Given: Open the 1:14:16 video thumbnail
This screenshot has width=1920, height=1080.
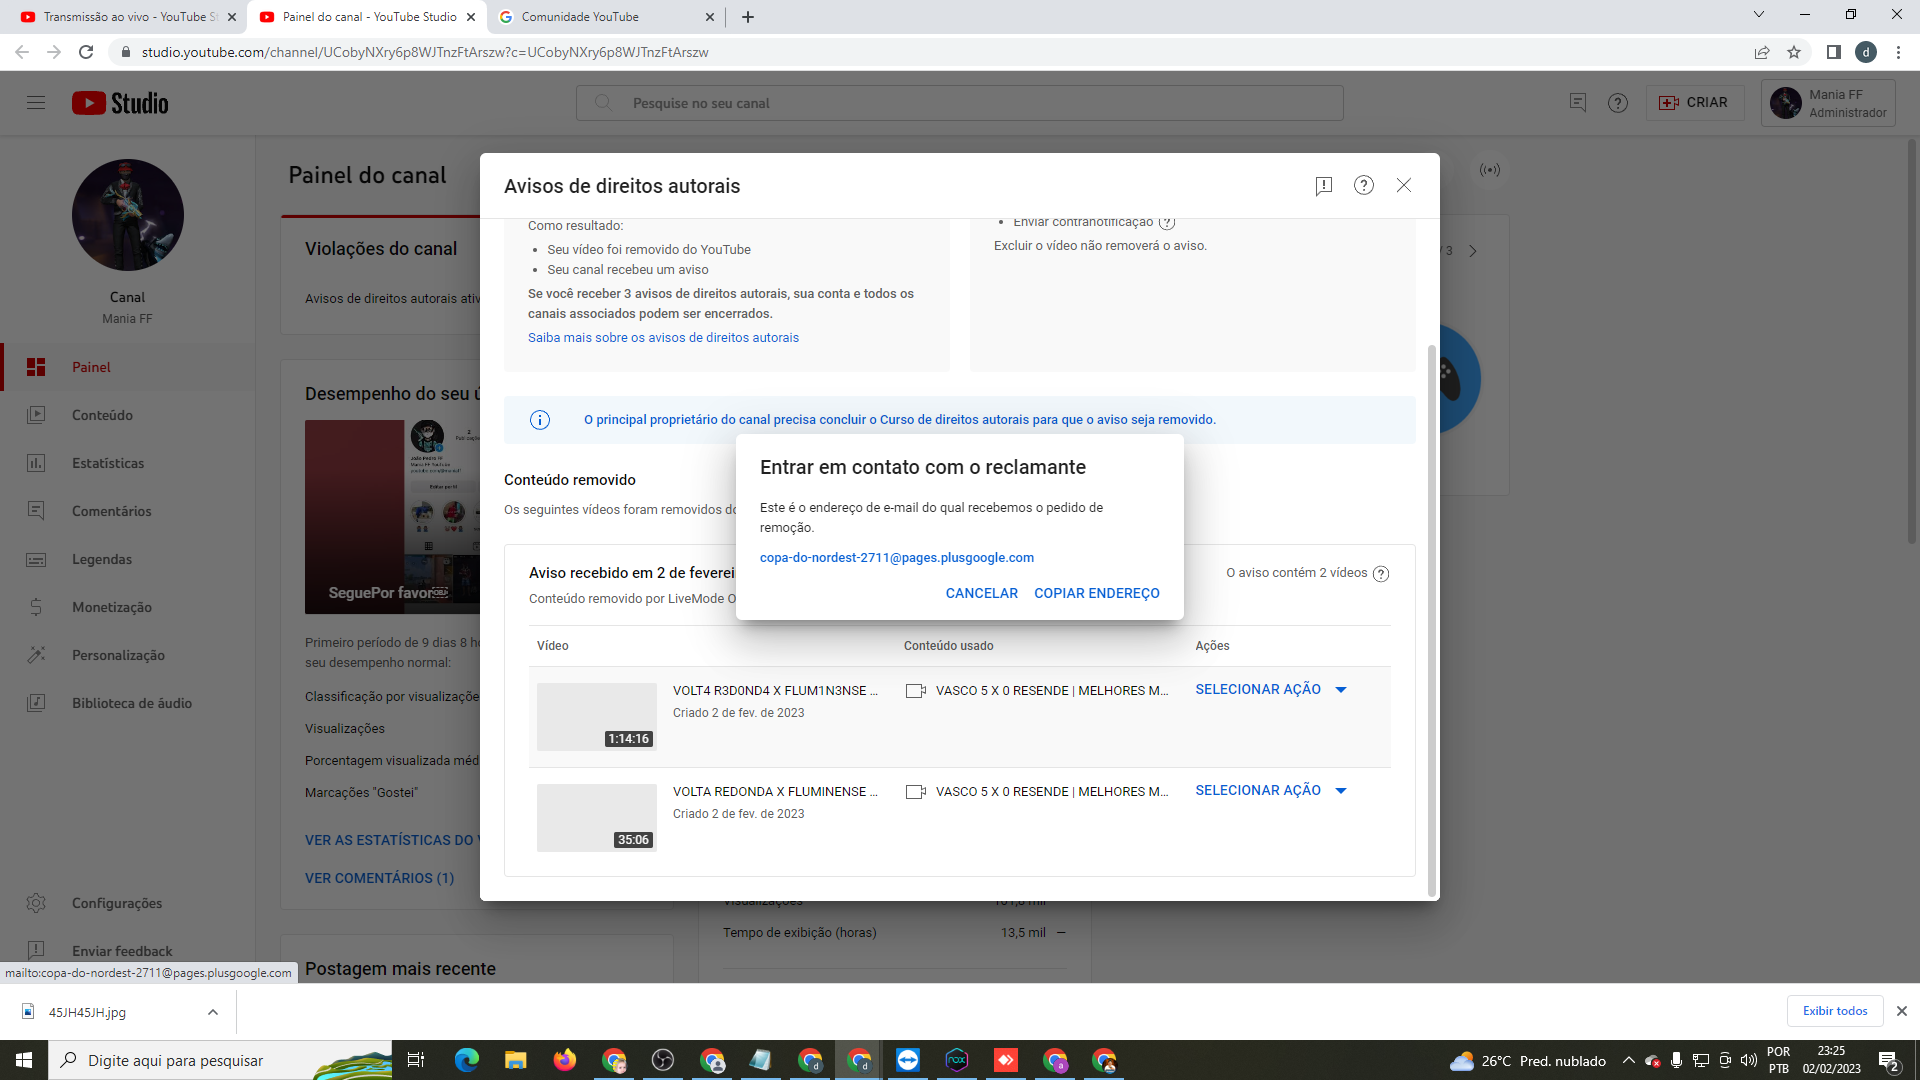Looking at the screenshot, I should click(596, 716).
